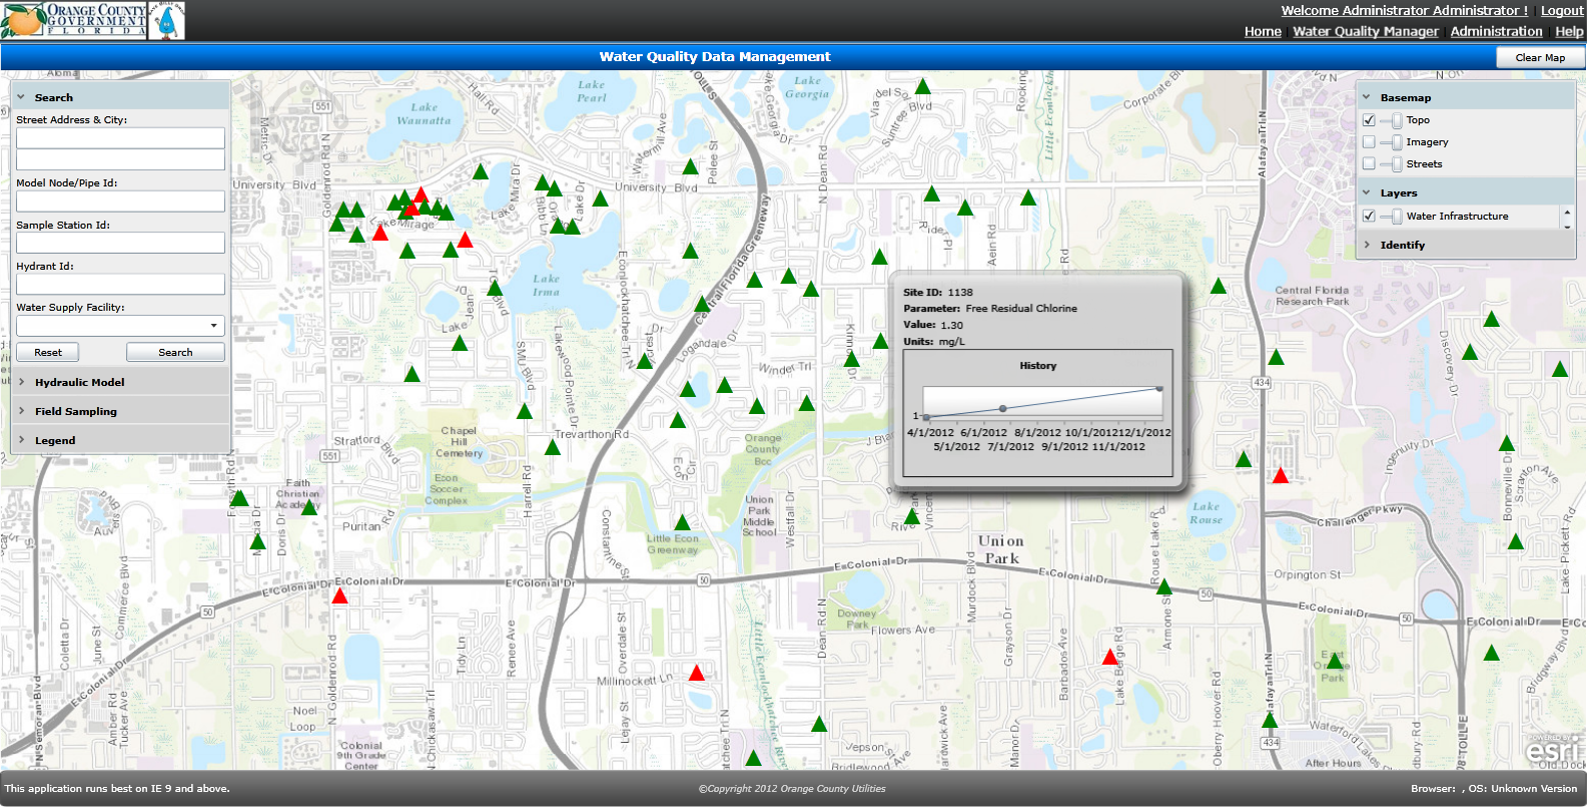Viewport: 1587px width, 807px height.
Task: Uncheck the Topo basemap checkbox
Action: point(1369,120)
